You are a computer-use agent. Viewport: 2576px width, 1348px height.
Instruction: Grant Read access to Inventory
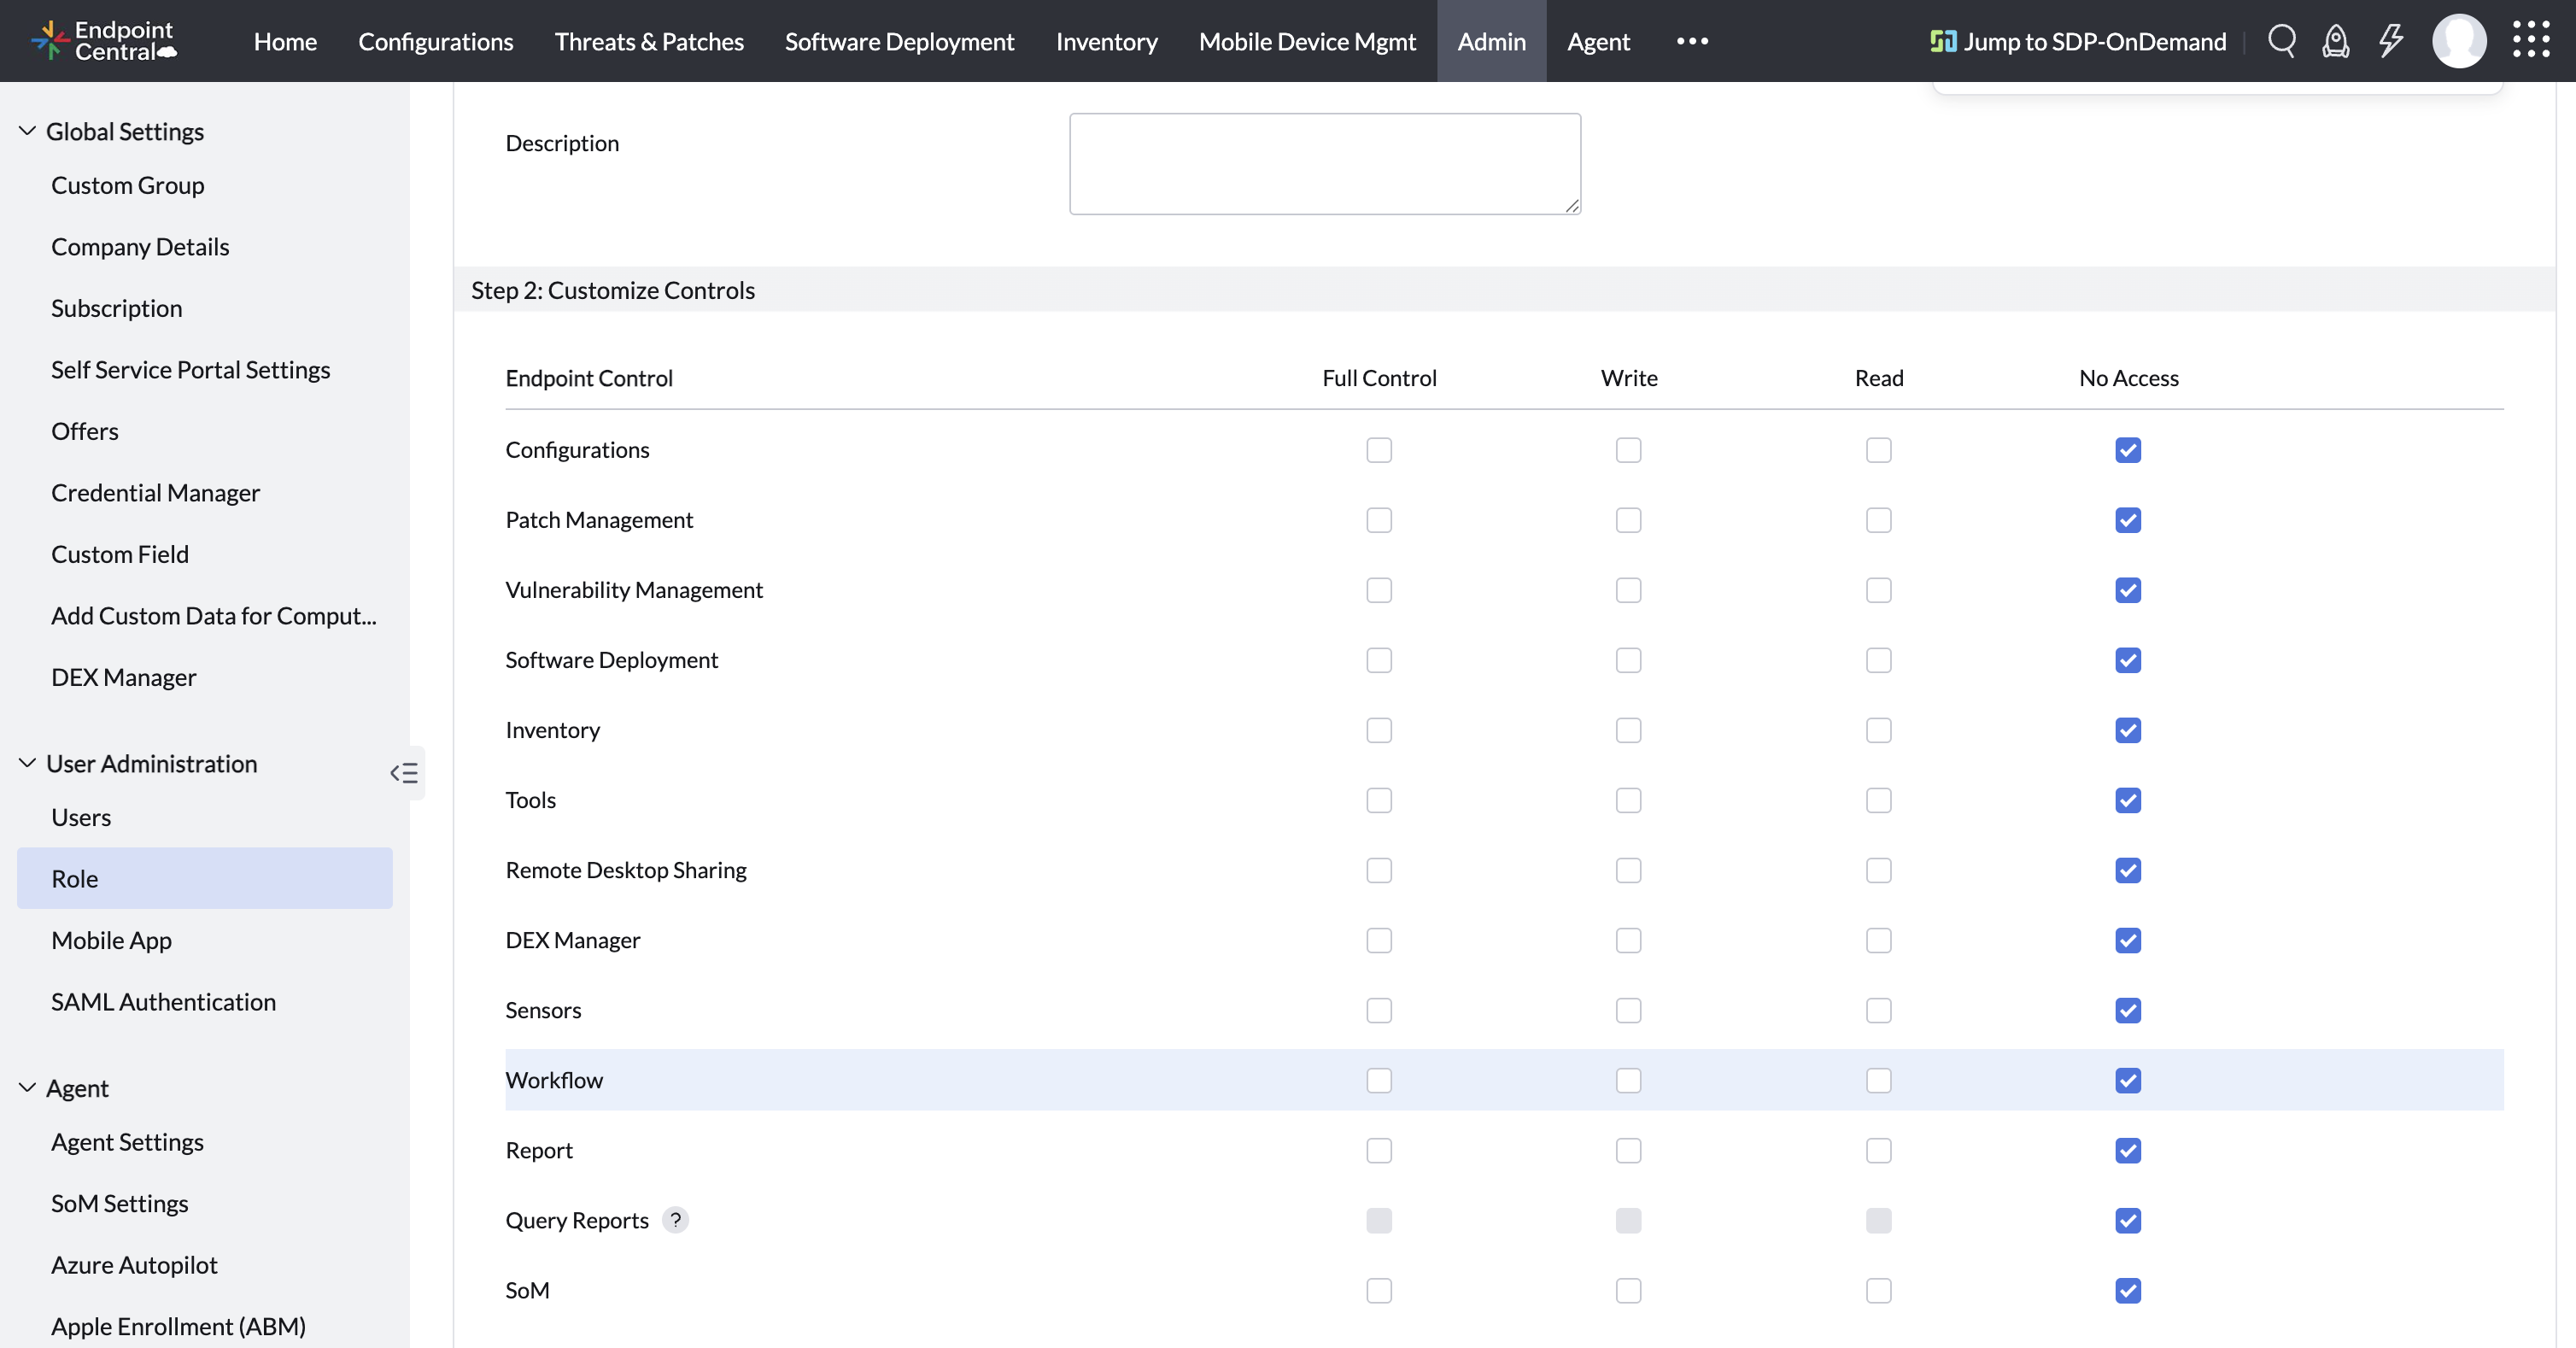tap(1878, 730)
